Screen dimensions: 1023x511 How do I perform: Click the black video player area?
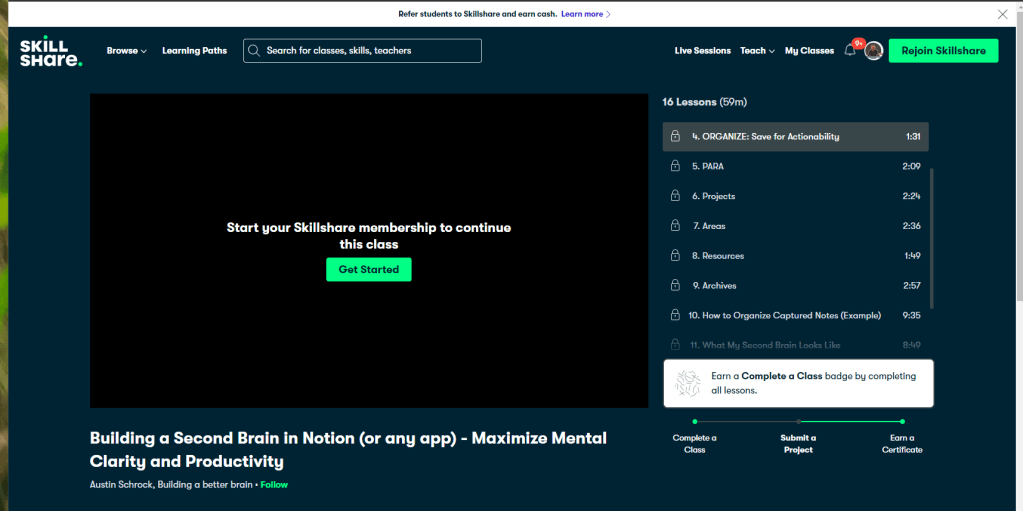[369, 251]
